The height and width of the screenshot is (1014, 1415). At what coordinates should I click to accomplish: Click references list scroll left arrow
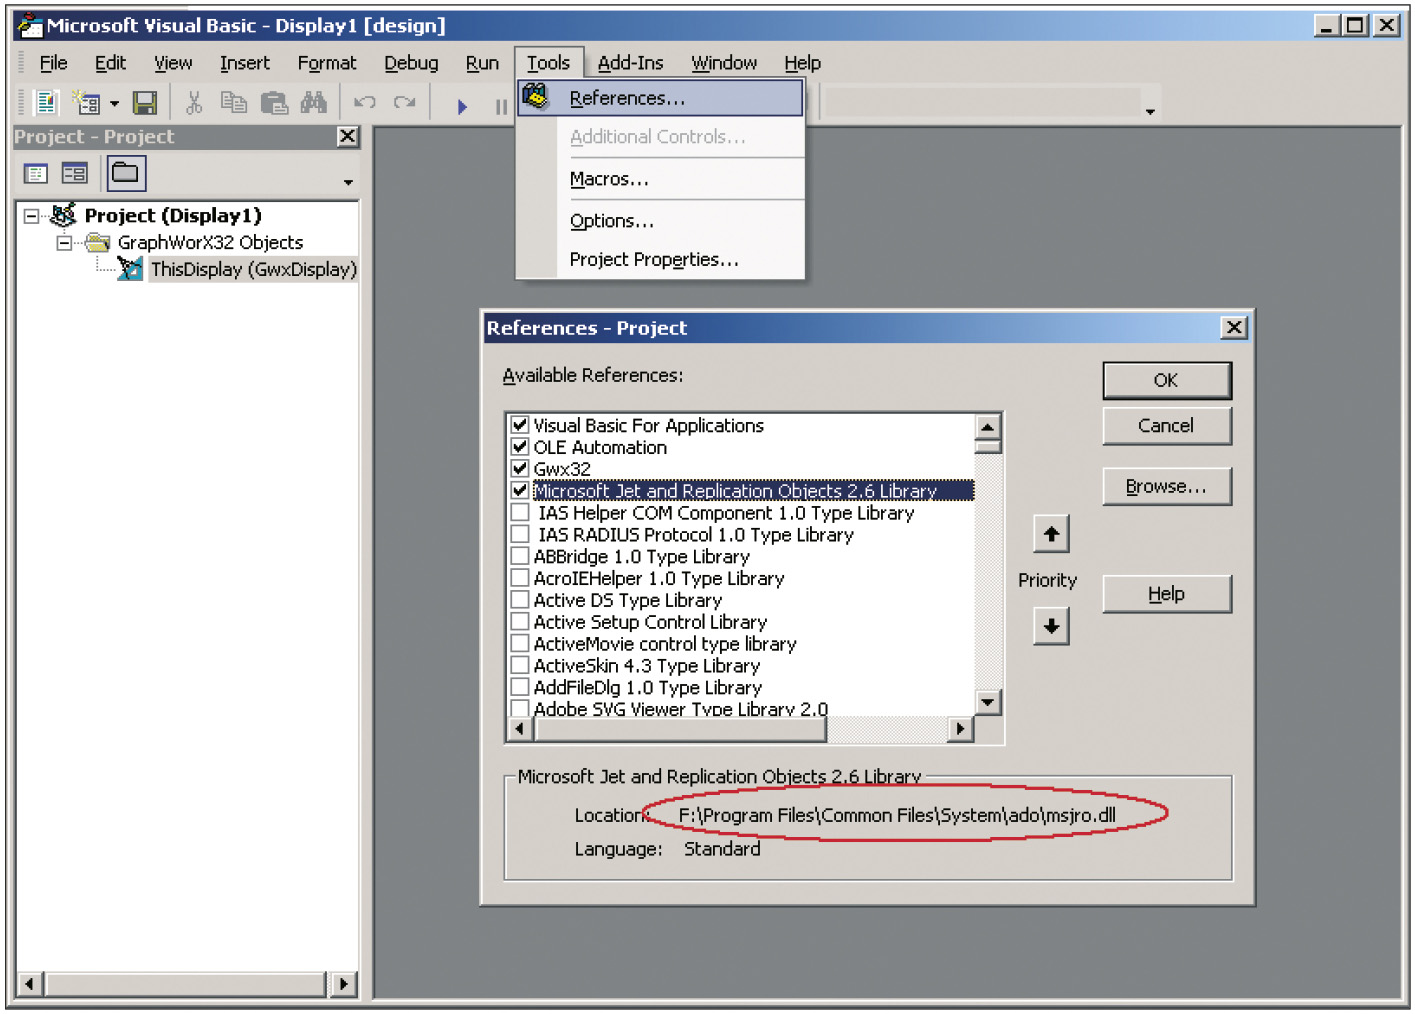click(519, 729)
